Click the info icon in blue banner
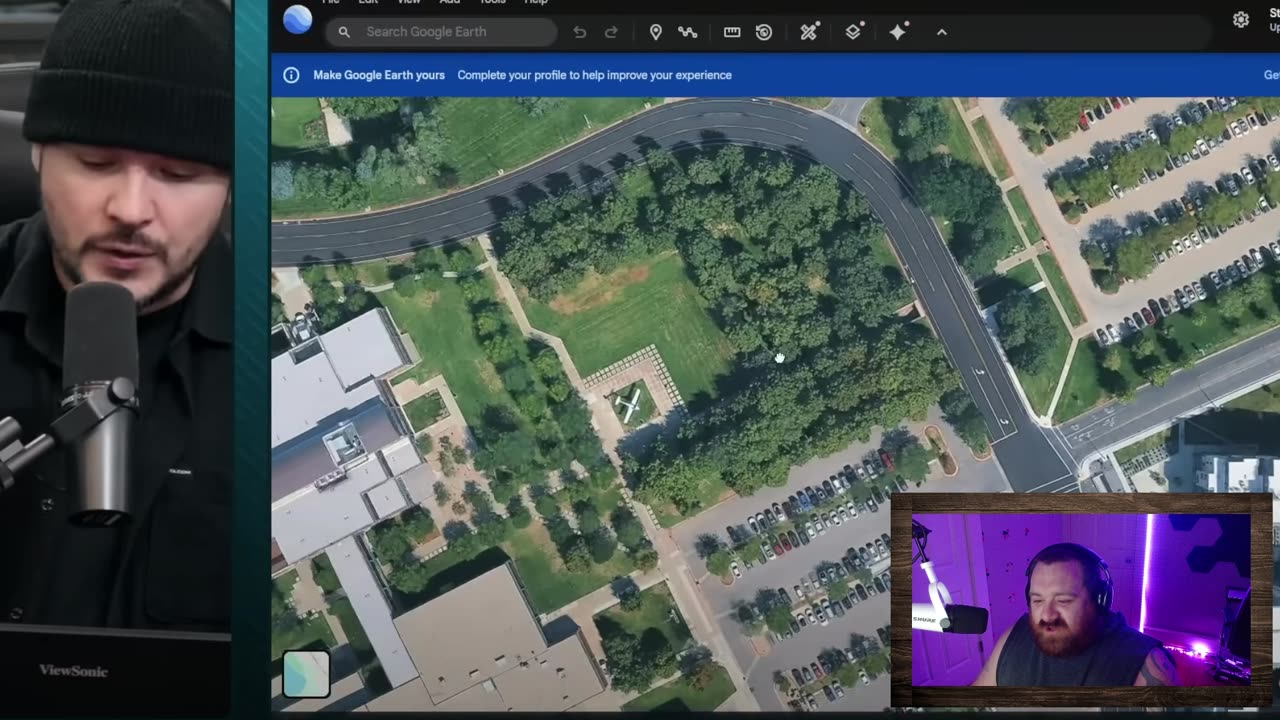1280x720 pixels. pos(291,75)
